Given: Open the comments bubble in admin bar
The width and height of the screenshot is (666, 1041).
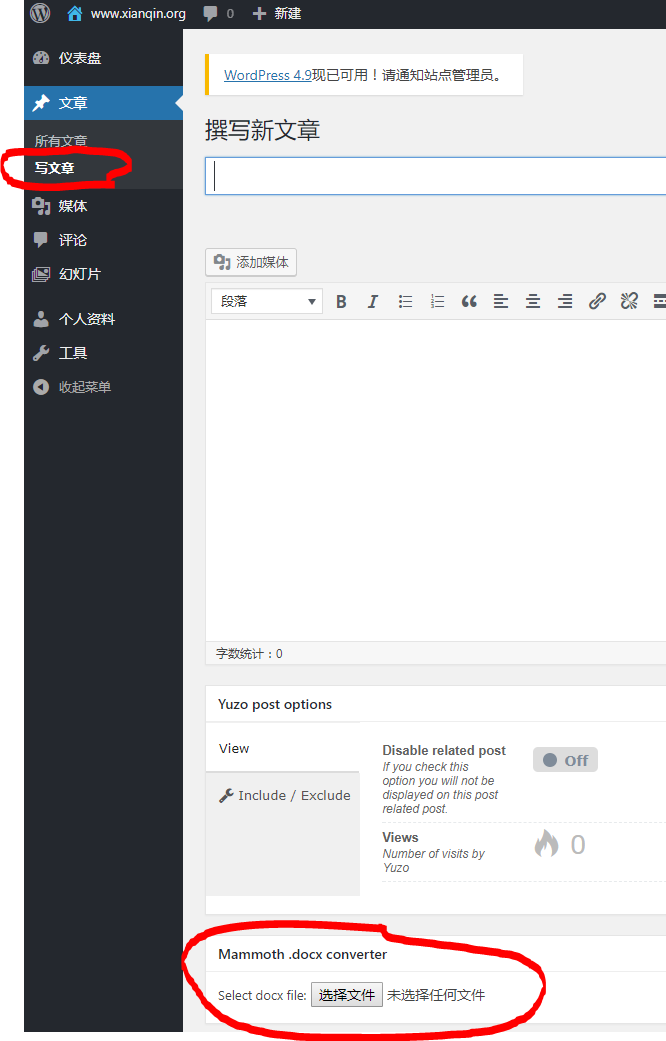Looking at the screenshot, I should (218, 13).
